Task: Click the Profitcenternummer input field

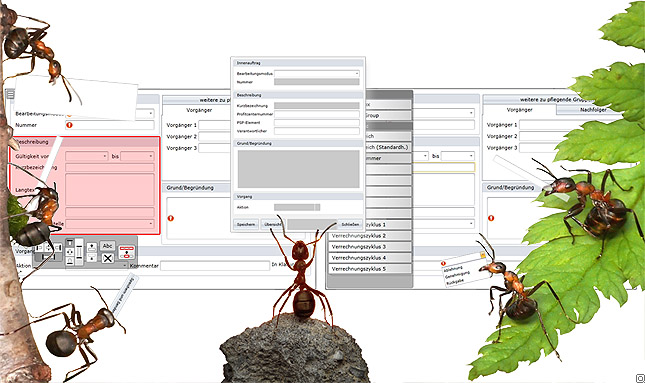Action: coord(317,114)
